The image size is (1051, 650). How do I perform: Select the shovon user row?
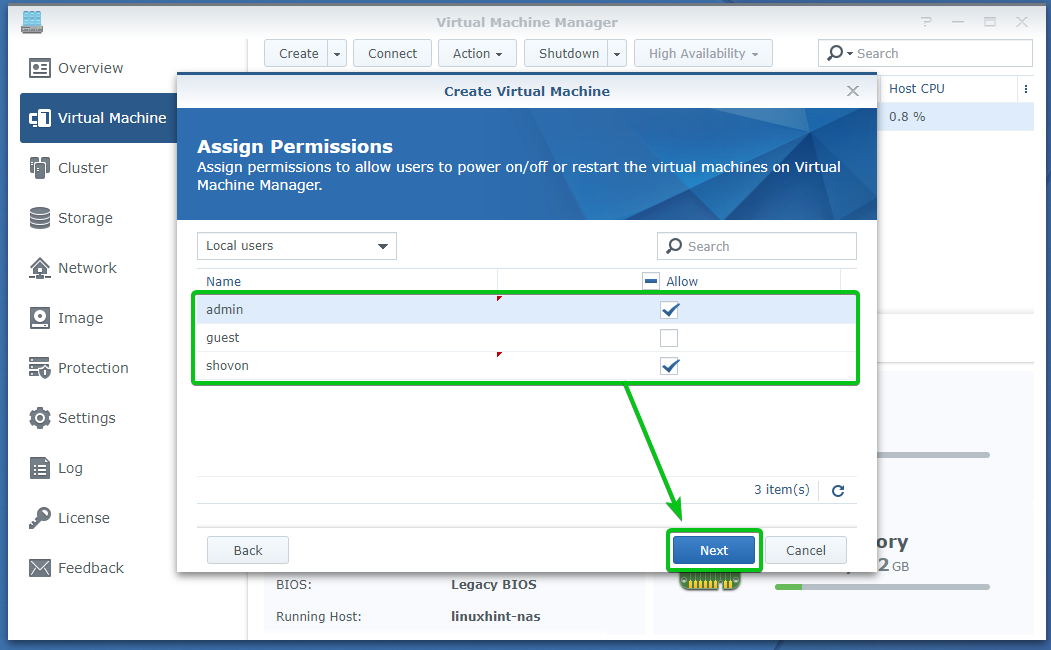click(x=526, y=366)
